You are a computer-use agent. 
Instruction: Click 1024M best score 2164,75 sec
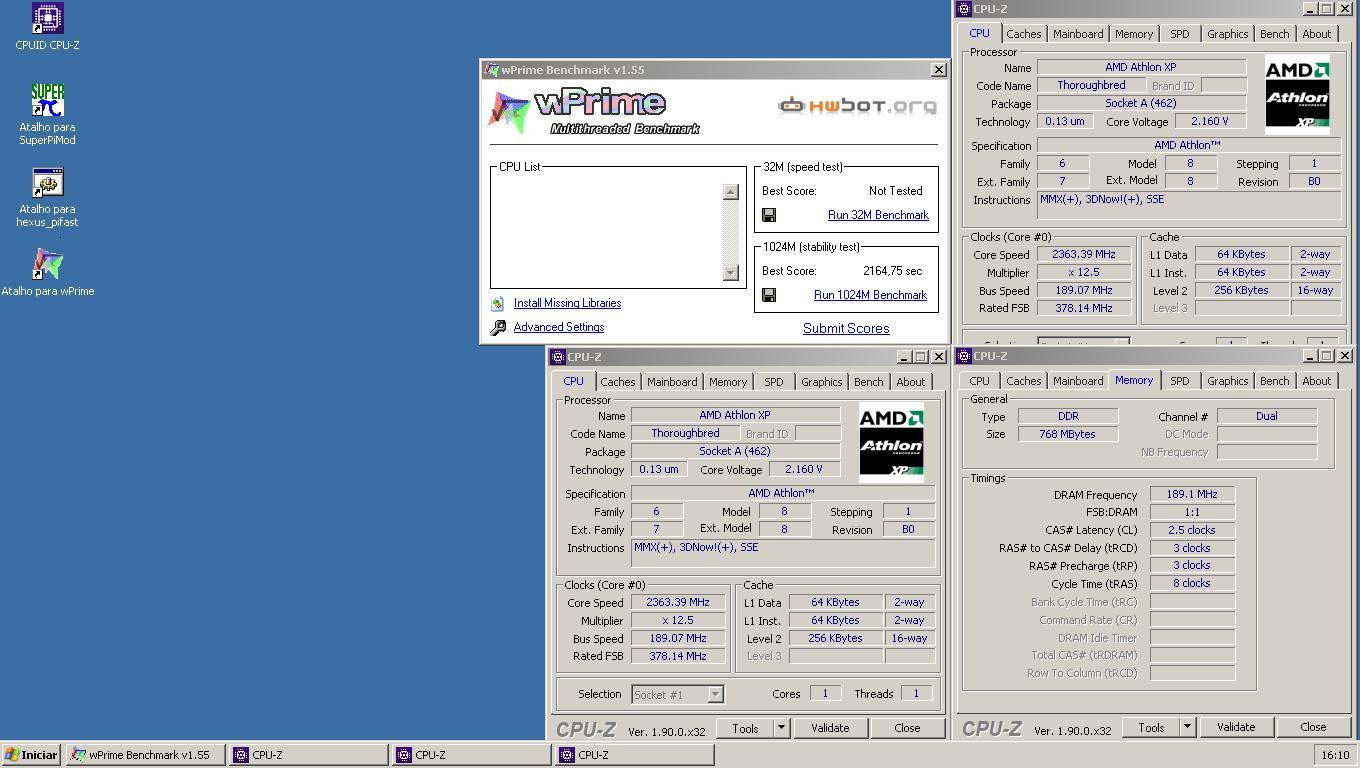(x=892, y=271)
